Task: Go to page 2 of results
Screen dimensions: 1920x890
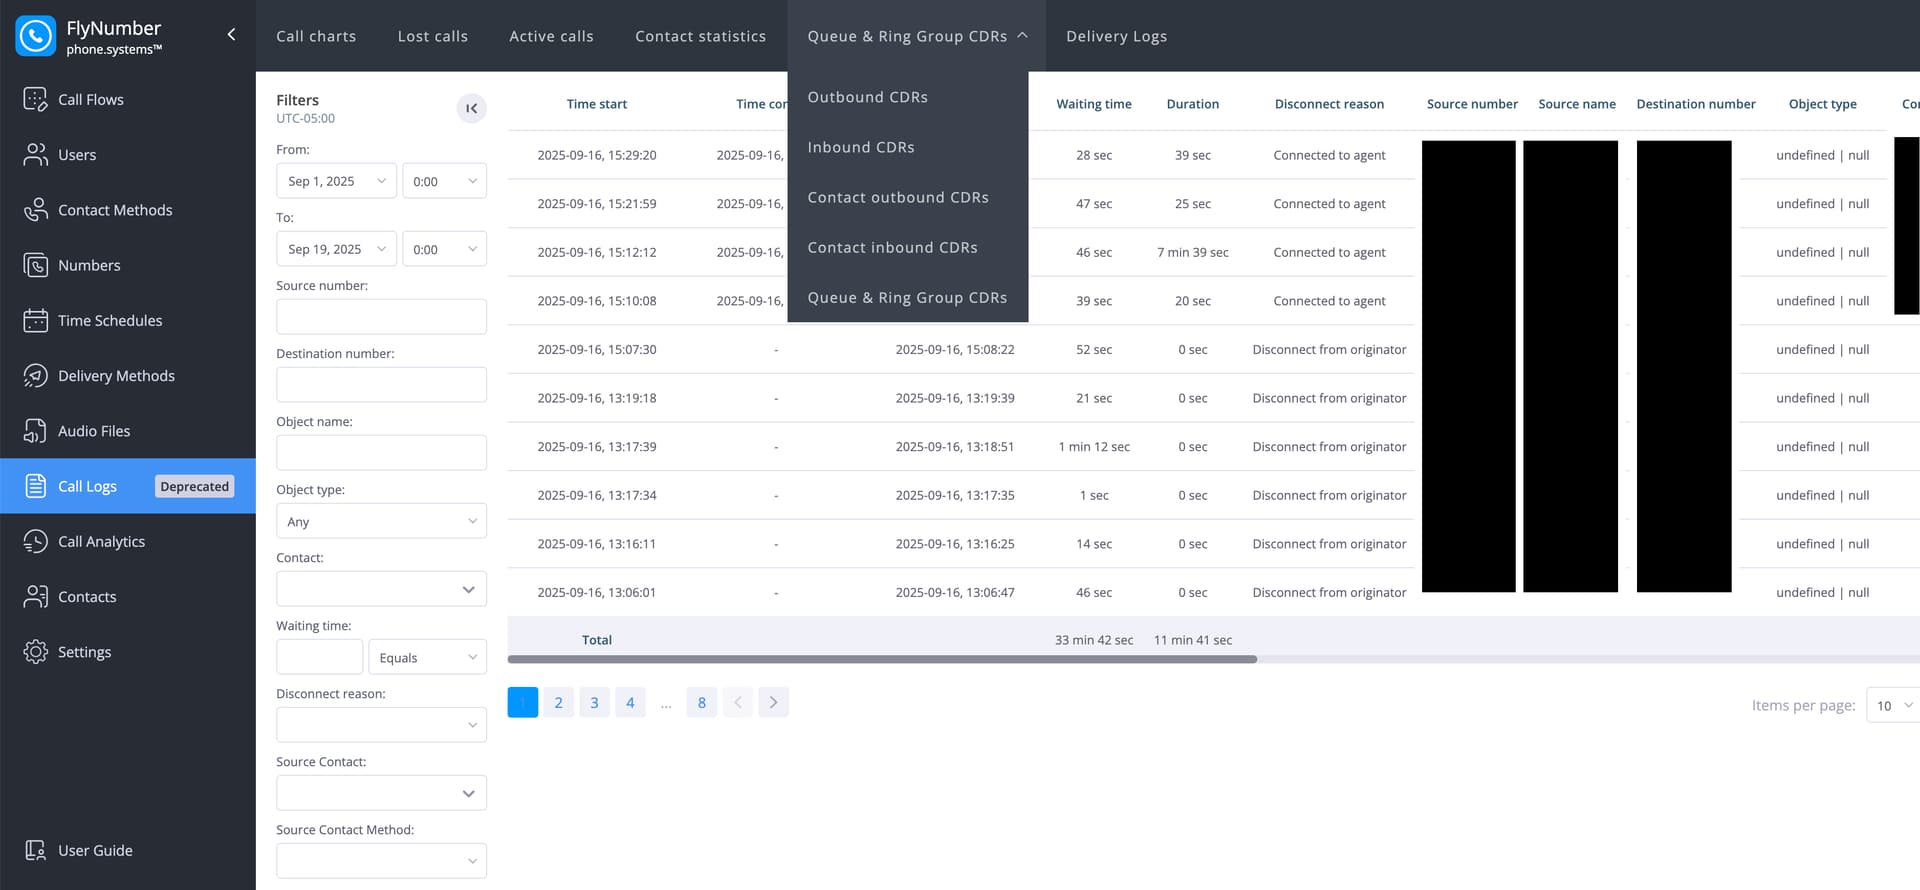Action: 558,702
